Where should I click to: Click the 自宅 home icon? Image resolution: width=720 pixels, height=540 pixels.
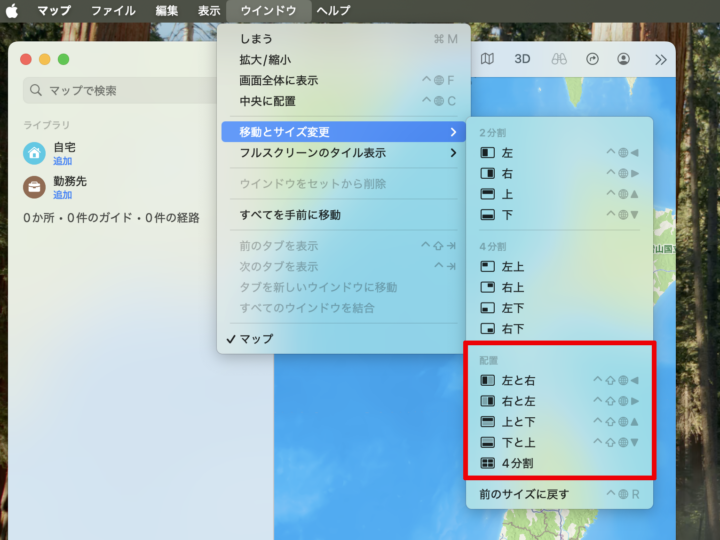click(x=34, y=153)
